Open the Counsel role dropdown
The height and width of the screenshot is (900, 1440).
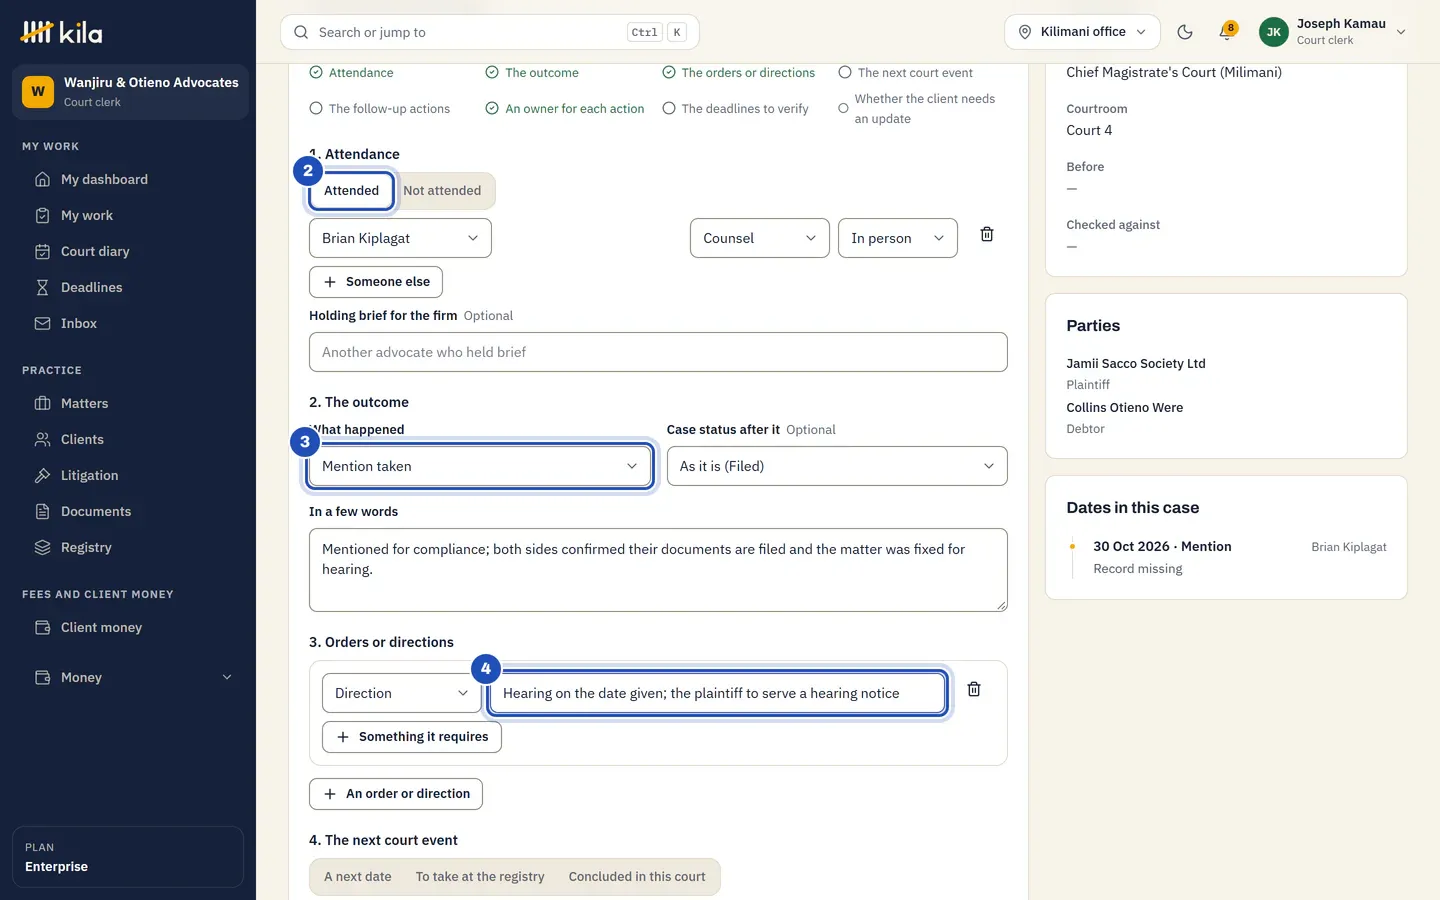(760, 238)
